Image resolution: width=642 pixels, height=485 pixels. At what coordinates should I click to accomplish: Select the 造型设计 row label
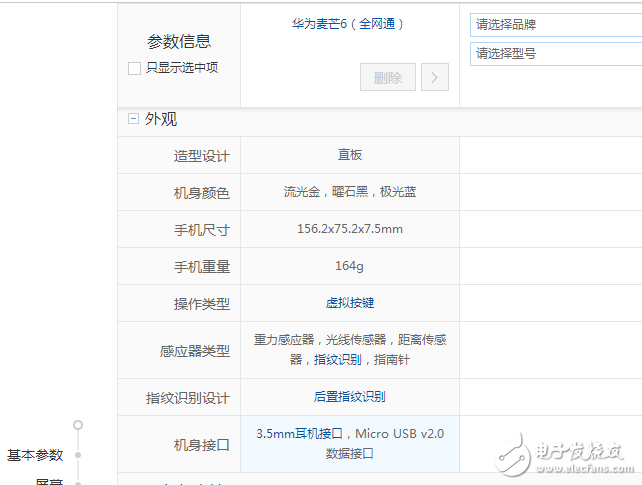tap(201, 156)
